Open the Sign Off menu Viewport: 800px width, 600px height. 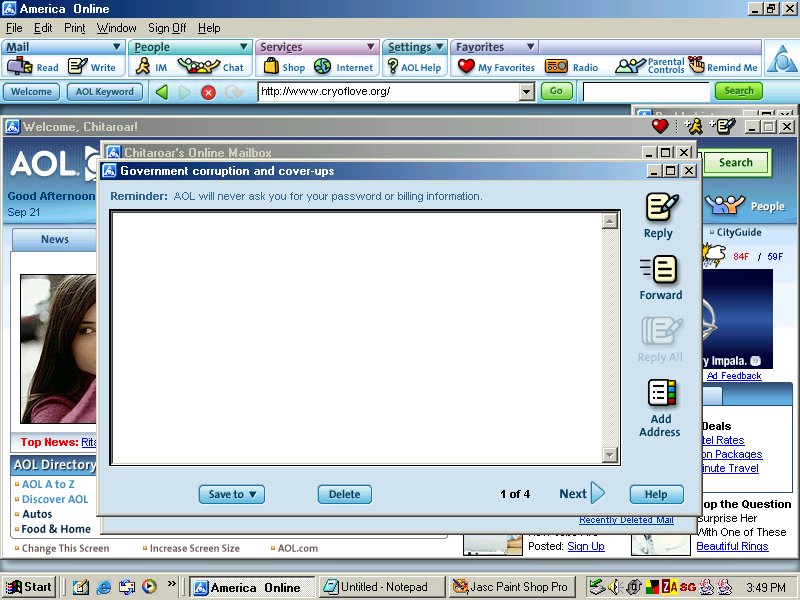point(167,28)
